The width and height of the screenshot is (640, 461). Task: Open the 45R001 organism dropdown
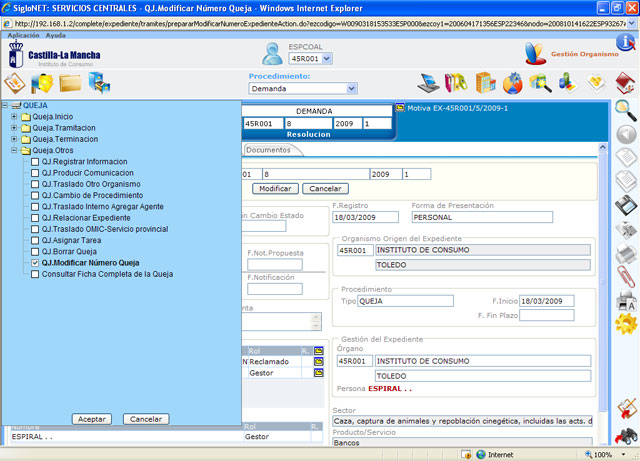coord(327,59)
